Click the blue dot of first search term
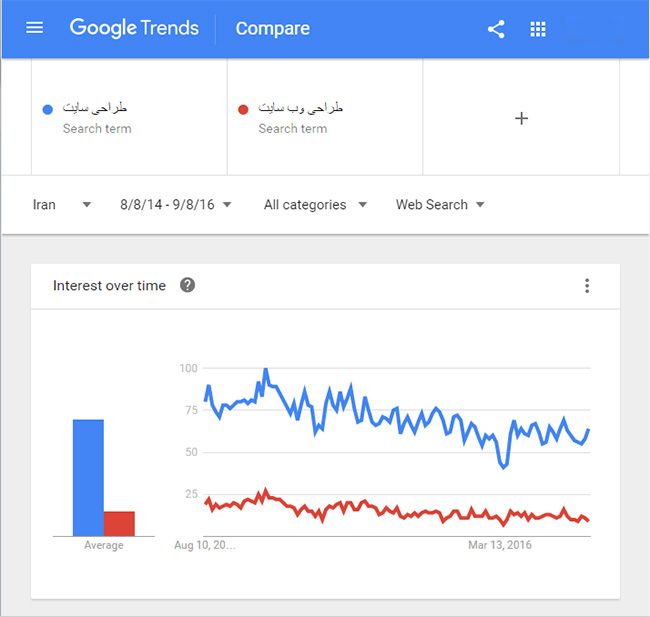The height and width of the screenshot is (617, 650). point(47,109)
